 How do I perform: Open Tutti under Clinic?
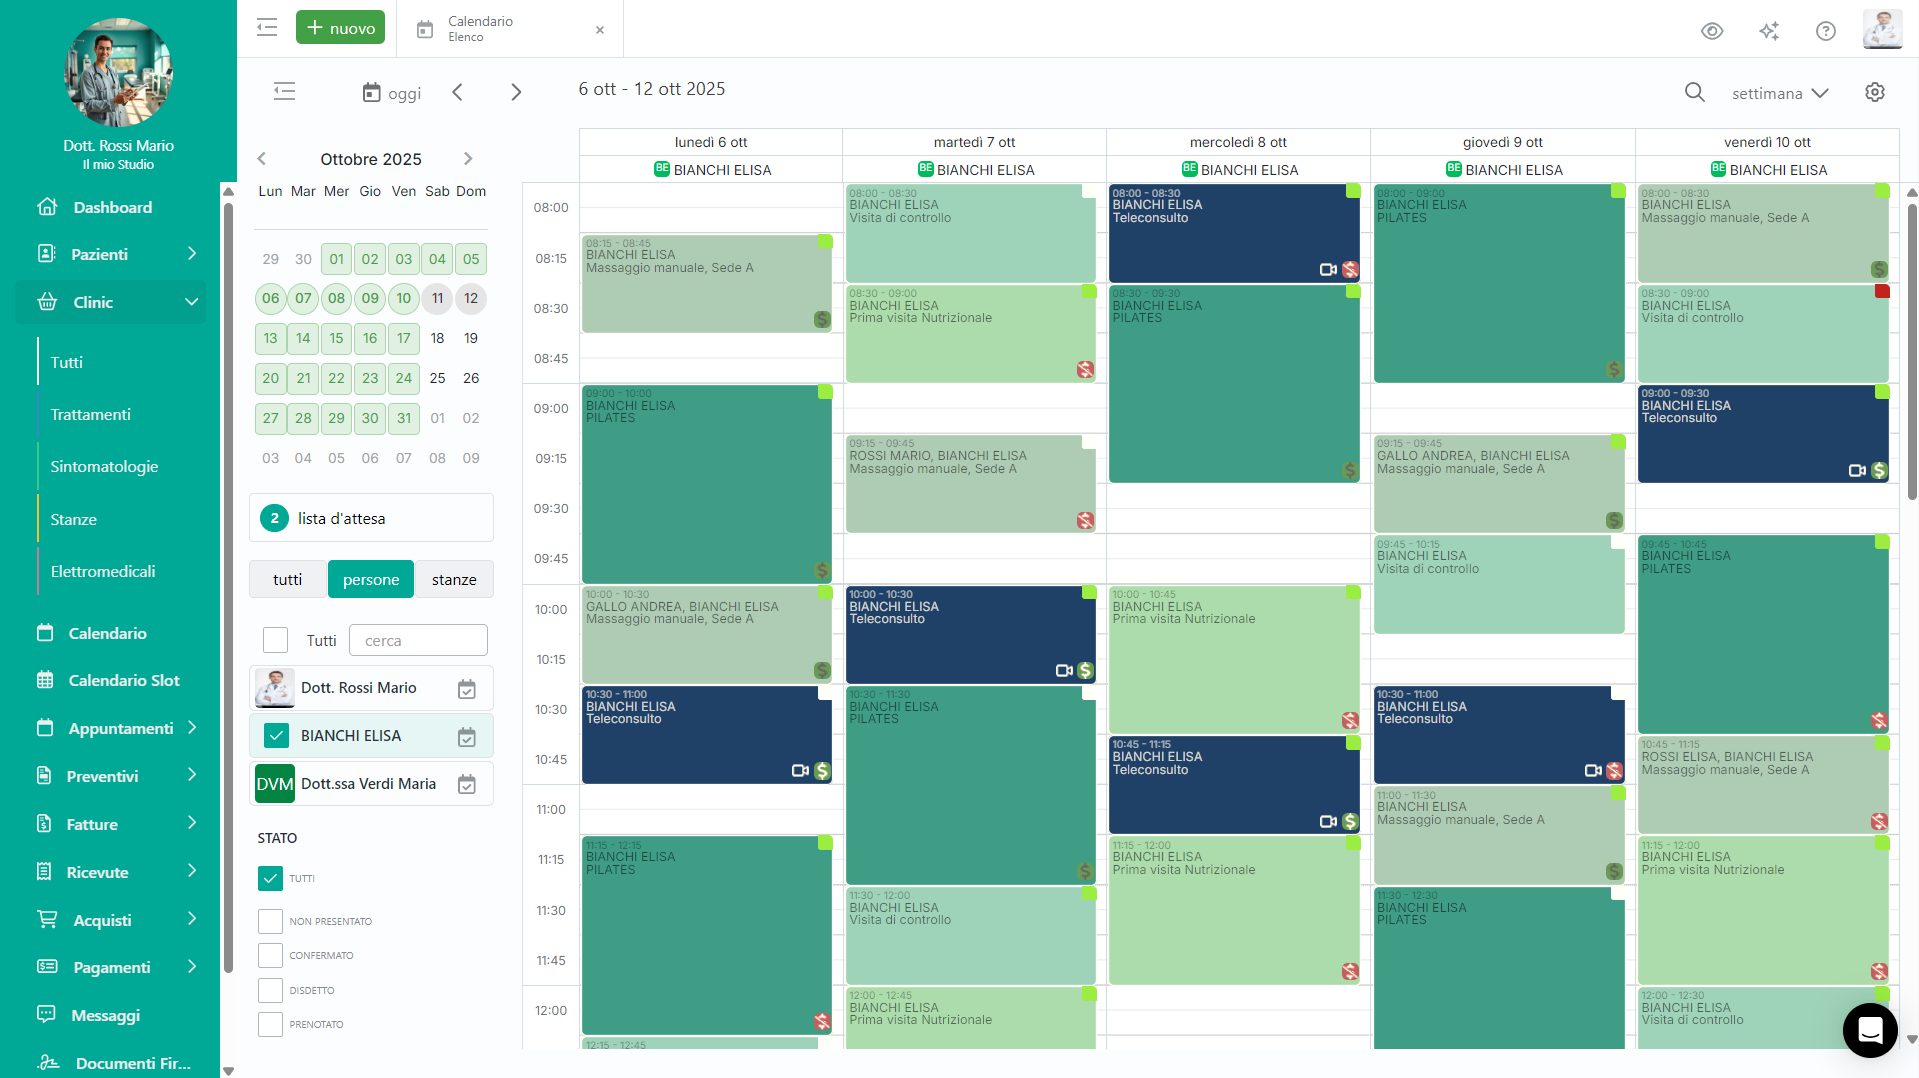coord(67,362)
